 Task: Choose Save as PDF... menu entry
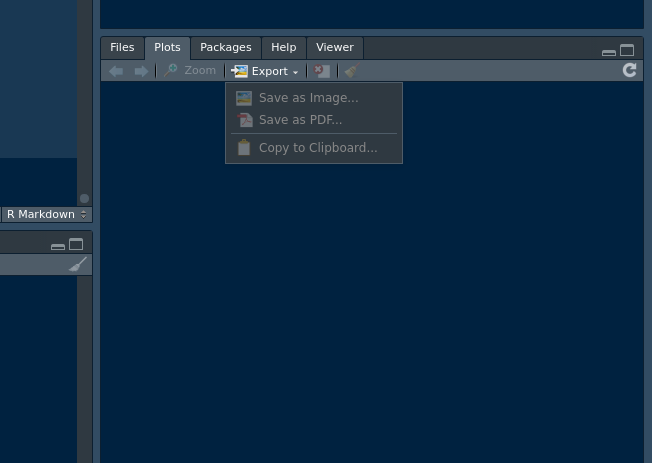click(x=314, y=120)
